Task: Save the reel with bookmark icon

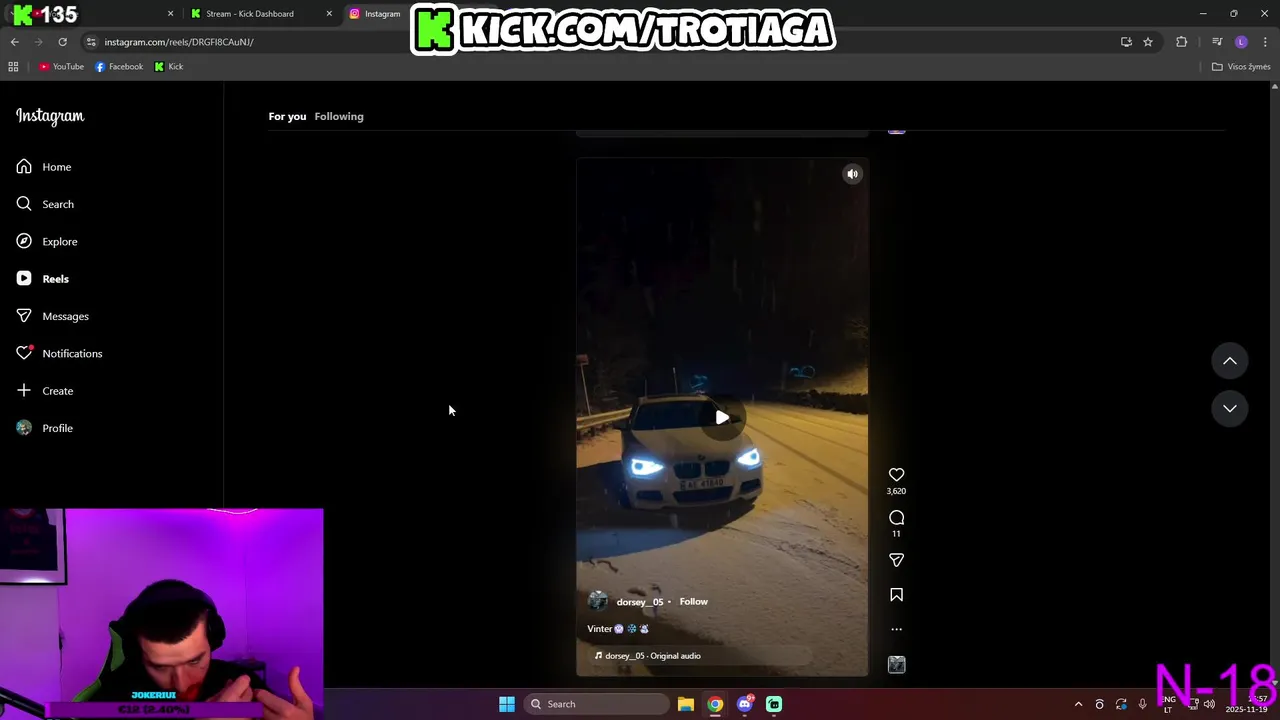Action: tap(896, 595)
